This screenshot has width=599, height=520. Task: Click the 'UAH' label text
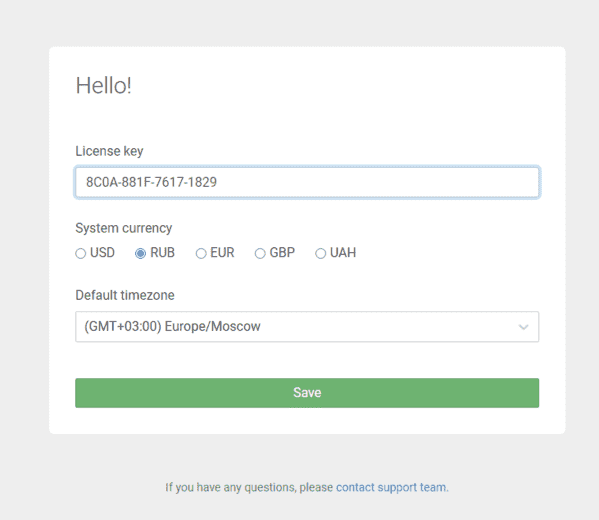343,253
